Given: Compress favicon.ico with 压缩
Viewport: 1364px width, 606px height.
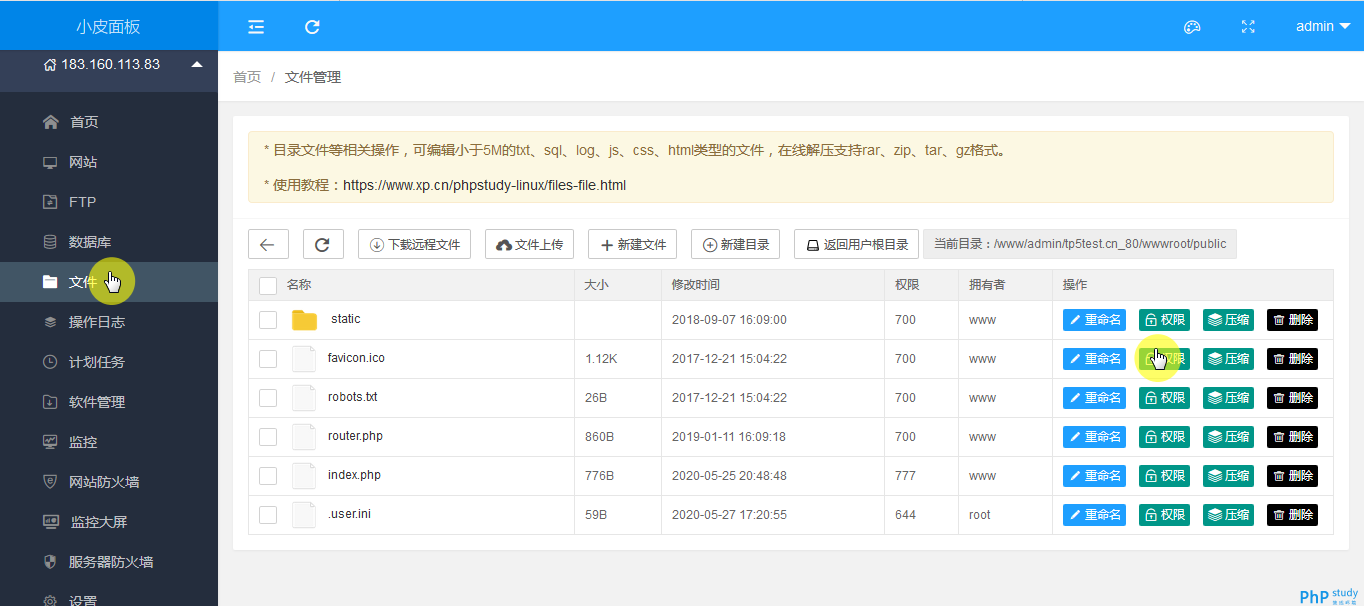Looking at the screenshot, I should pos(1228,359).
